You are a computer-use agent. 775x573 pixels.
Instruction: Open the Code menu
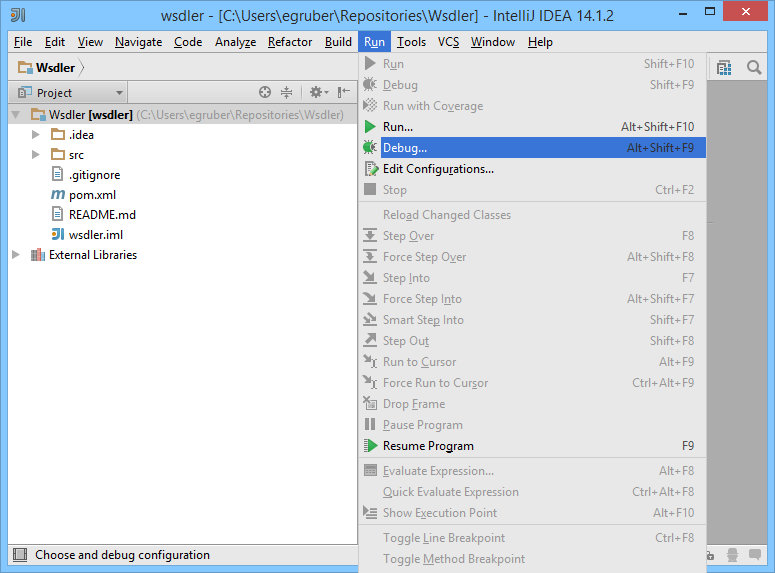[188, 42]
